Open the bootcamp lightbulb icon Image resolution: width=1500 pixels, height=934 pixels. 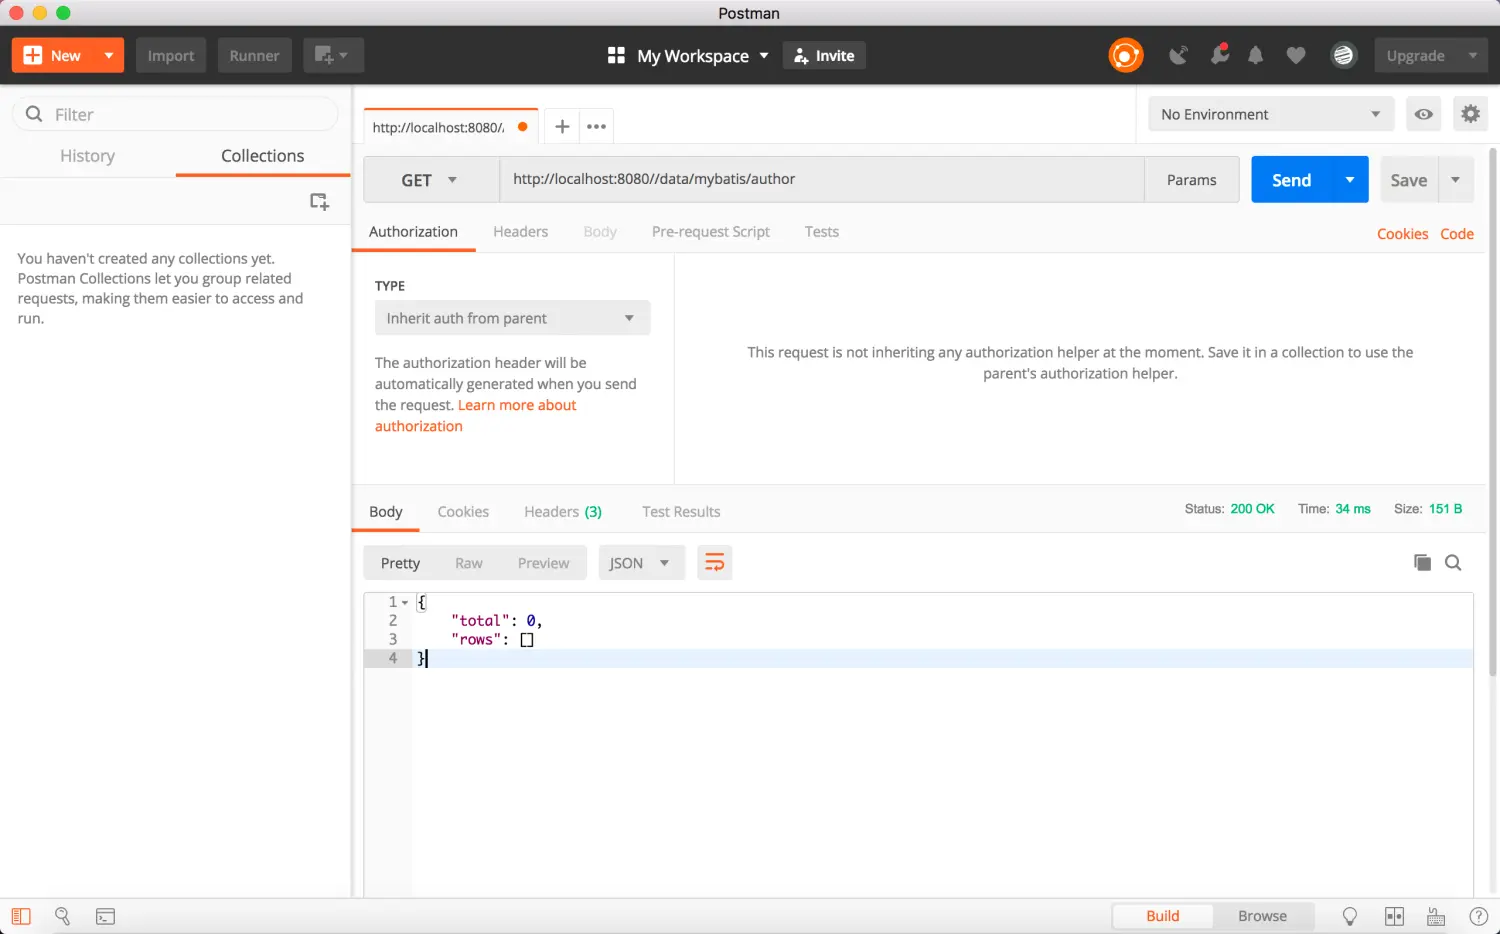[1349, 916]
